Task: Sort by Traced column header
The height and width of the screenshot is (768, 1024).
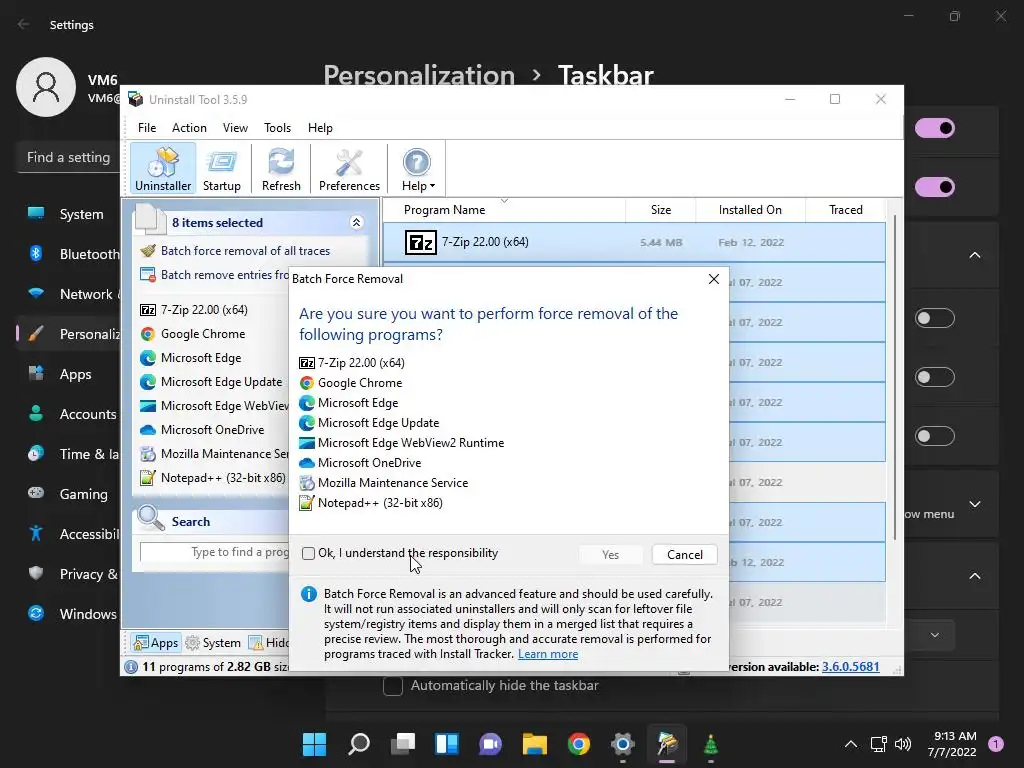Action: pos(846,210)
